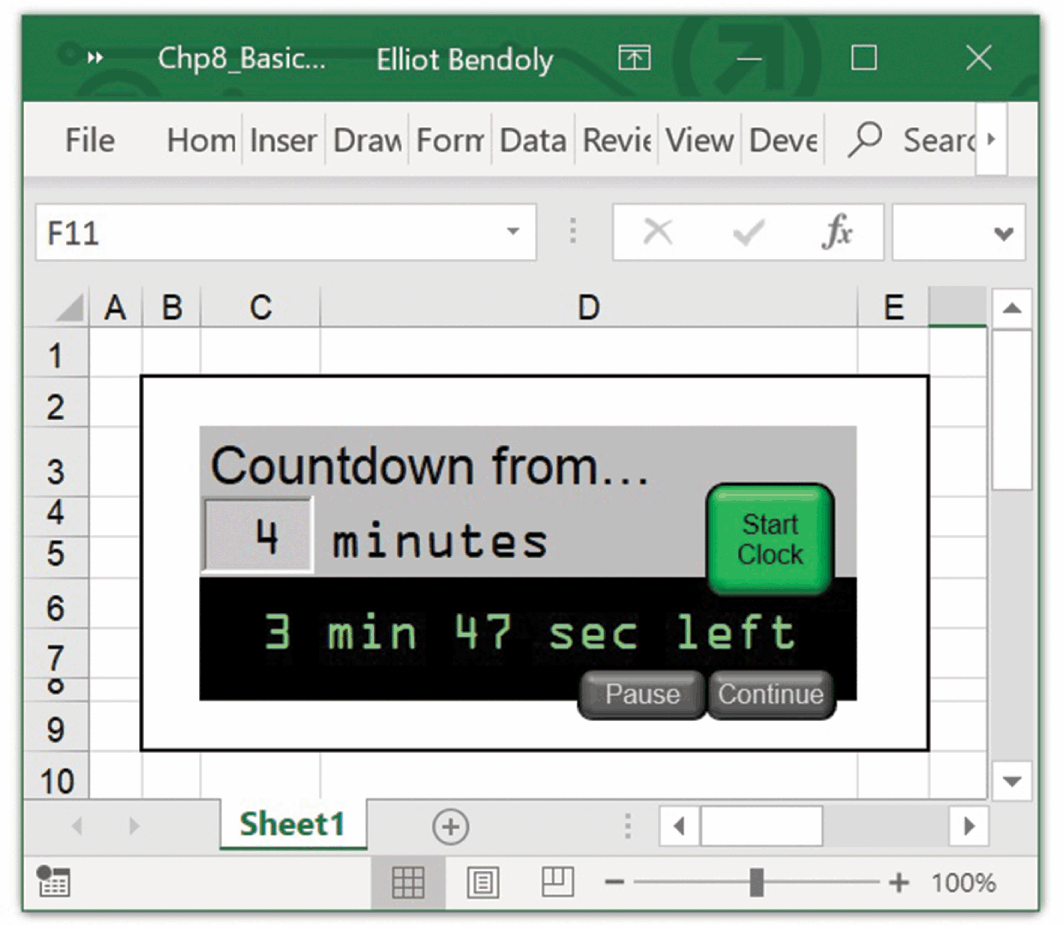This screenshot has width=1063, height=925.
Task: Switch to Normal view icon
Action: pyautogui.click(x=408, y=882)
